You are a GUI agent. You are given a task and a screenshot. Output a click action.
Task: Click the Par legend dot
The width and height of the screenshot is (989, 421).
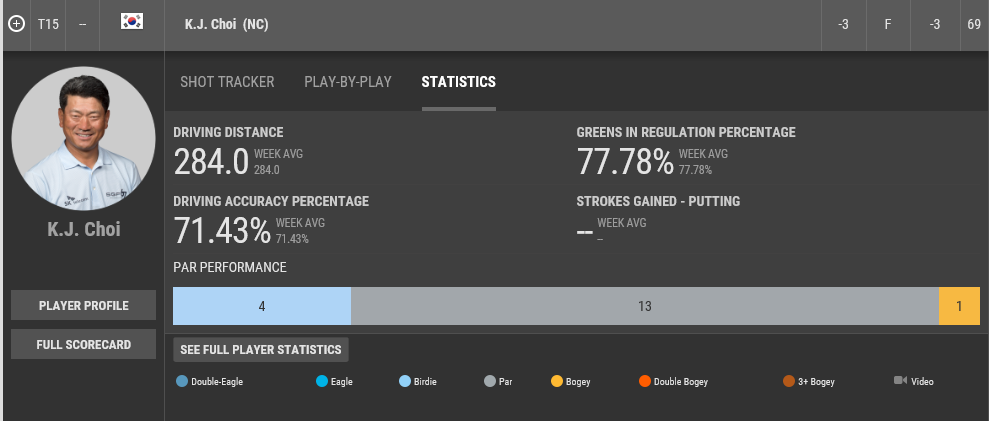click(x=490, y=381)
